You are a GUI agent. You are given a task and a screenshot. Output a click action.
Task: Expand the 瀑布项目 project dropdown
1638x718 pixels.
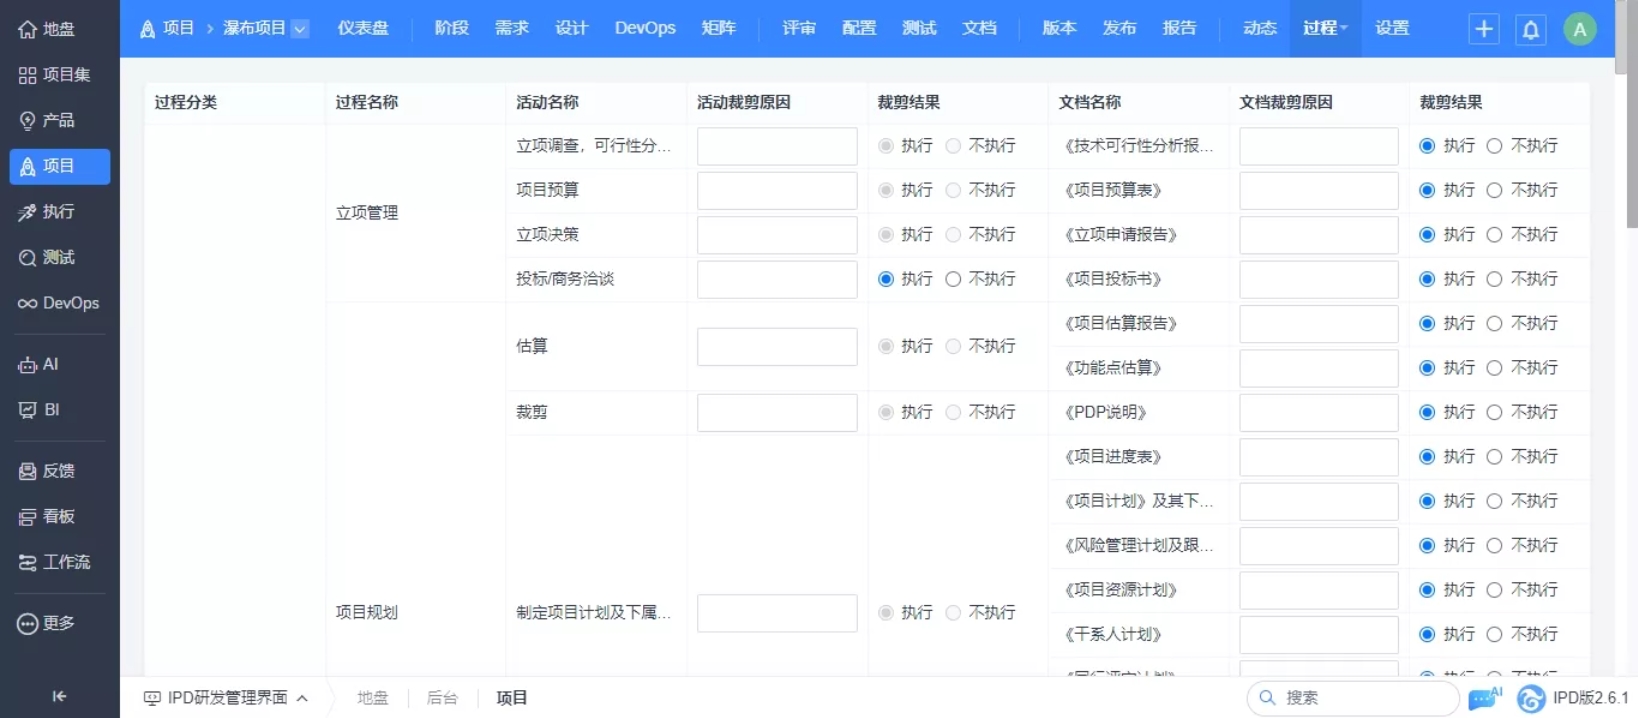tap(300, 29)
